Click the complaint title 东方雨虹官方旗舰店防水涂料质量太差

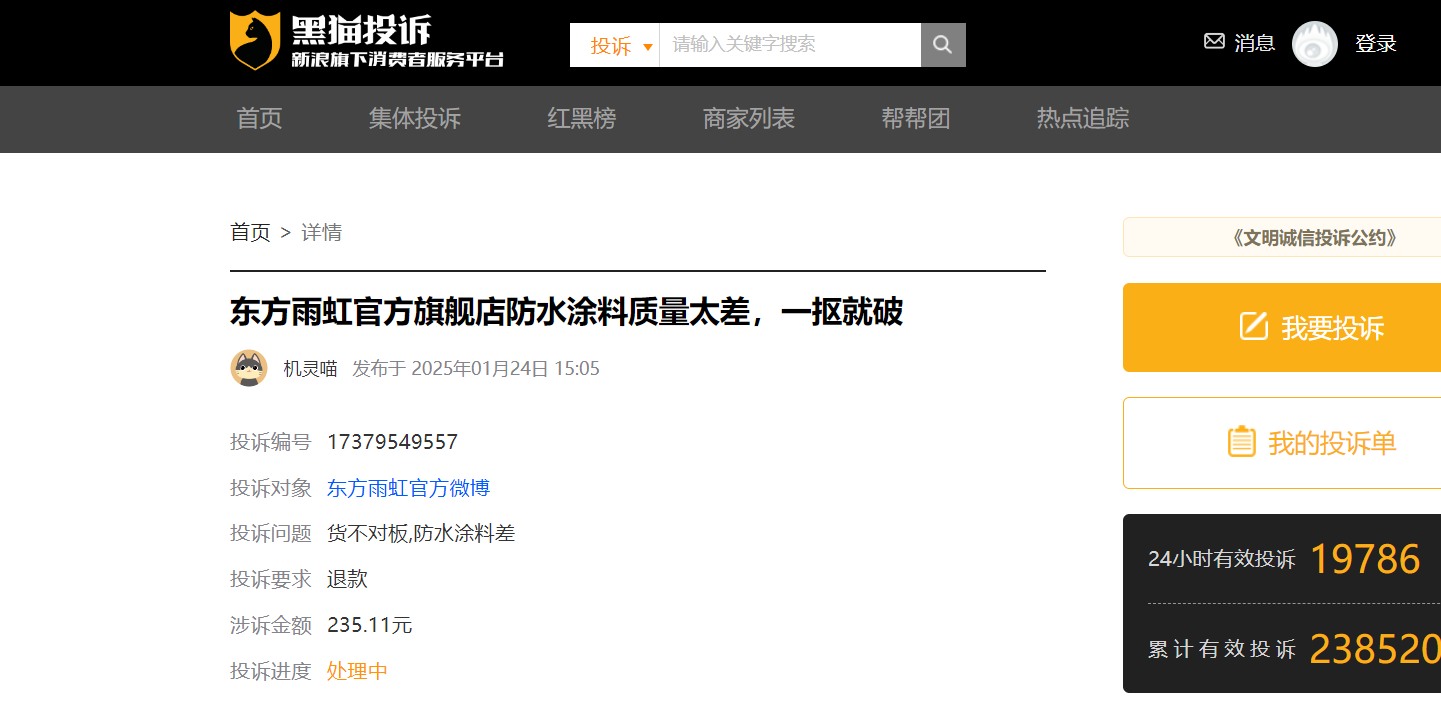pyautogui.click(x=566, y=313)
